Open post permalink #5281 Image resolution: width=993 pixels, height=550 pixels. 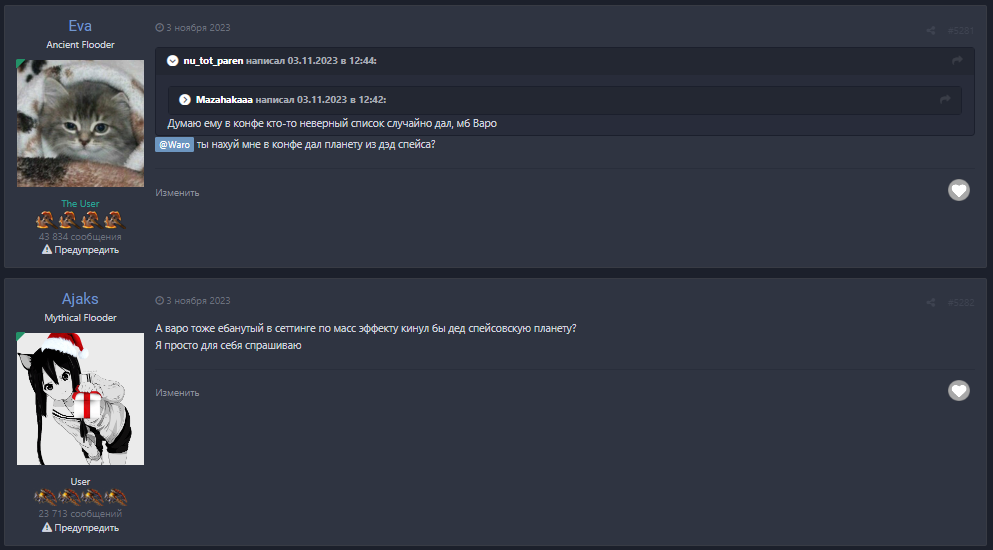[960, 31]
